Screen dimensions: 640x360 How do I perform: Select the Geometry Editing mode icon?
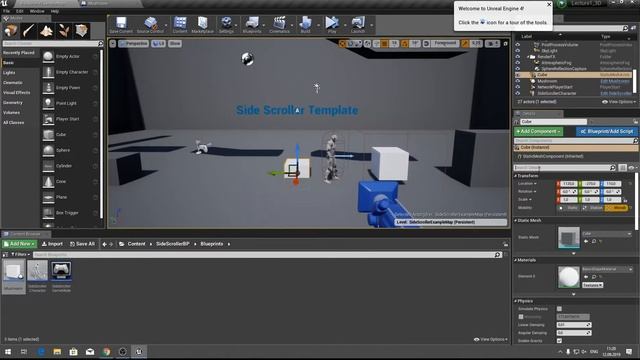pos(82,31)
